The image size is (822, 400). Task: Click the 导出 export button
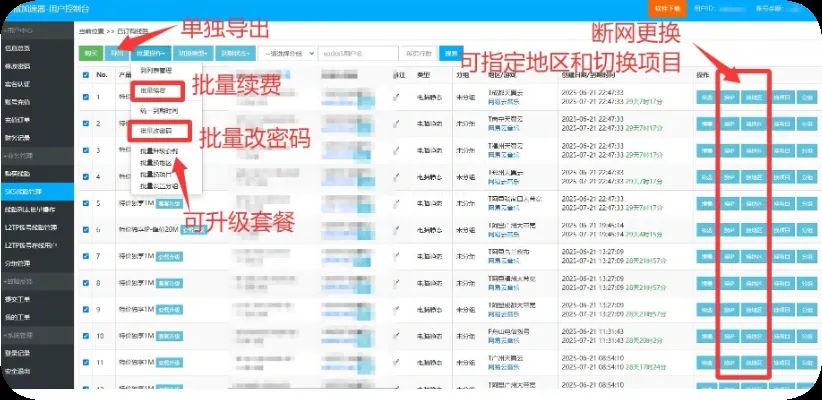pyautogui.click(x=117, y=53)
